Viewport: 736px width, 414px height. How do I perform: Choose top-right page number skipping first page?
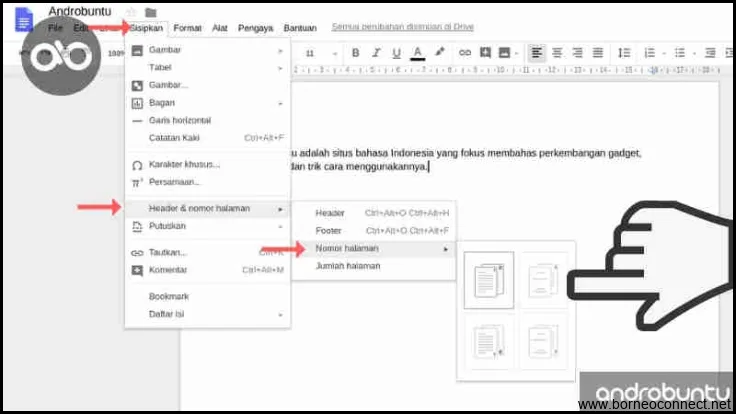[x=543, y=280]
